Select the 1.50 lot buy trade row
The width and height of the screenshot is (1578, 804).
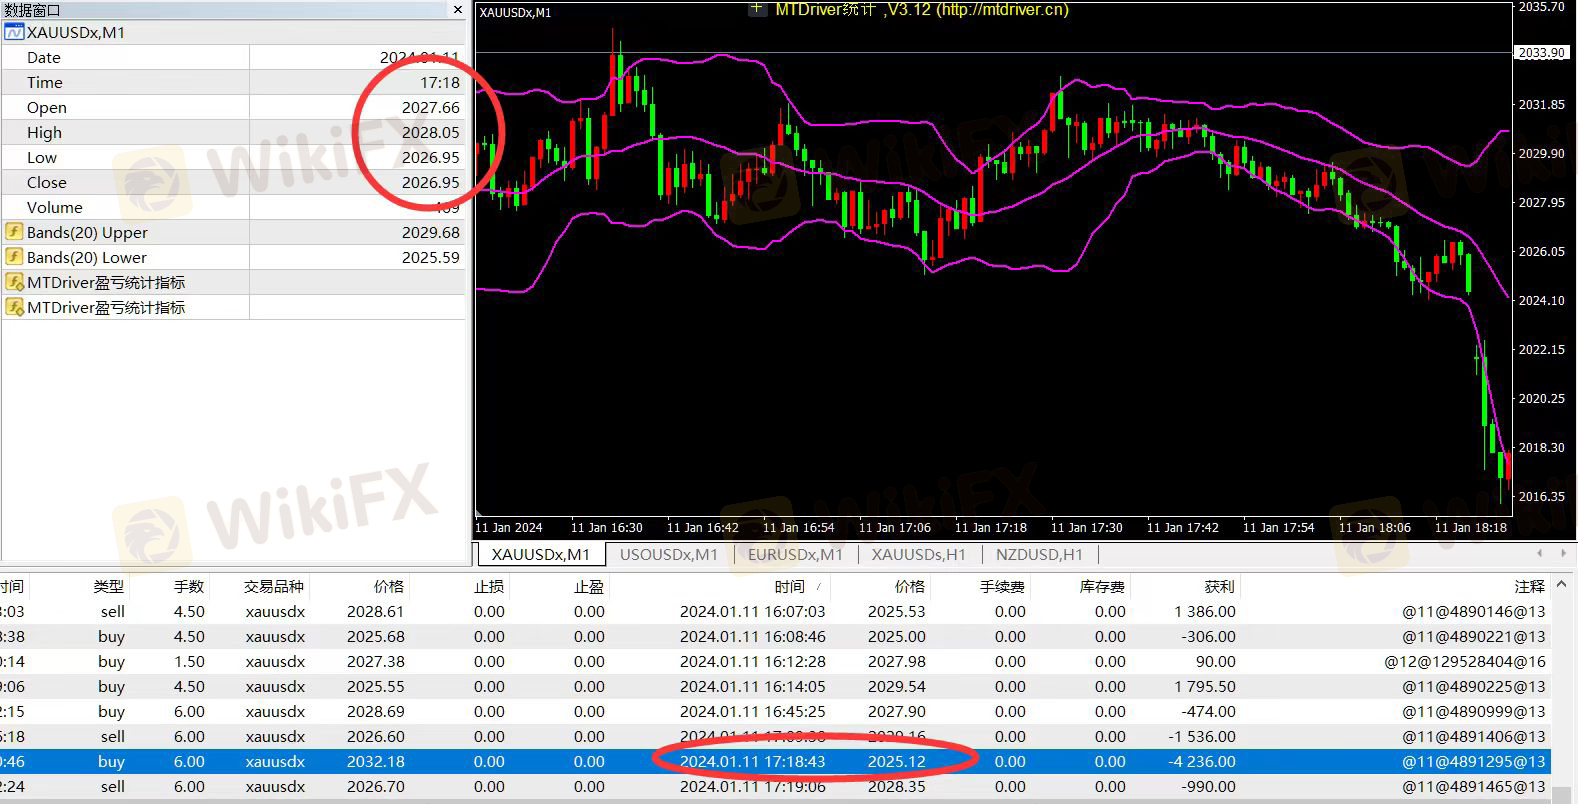coord(775,661)
